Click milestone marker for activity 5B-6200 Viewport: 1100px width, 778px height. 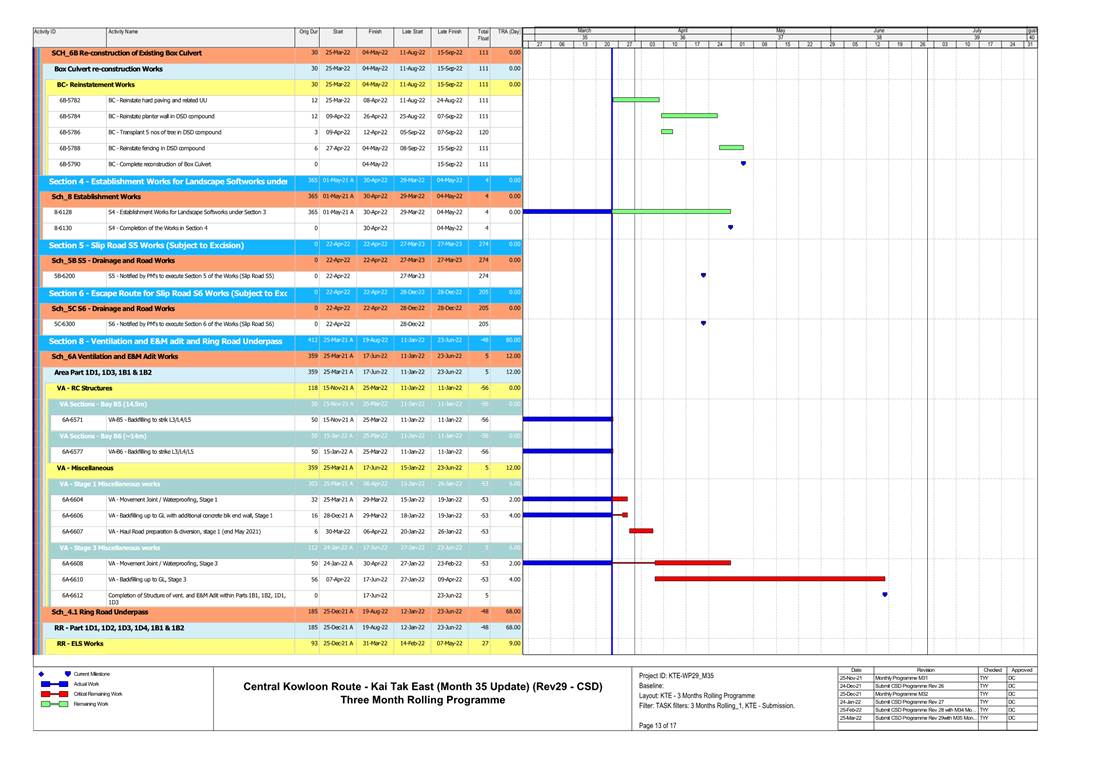pyautogui.click(x=704, y=275)
